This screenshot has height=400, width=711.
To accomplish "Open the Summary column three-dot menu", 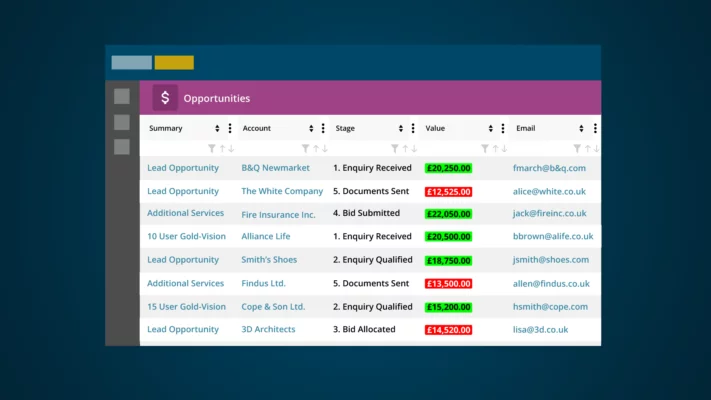I will click(x=230, y=128).
